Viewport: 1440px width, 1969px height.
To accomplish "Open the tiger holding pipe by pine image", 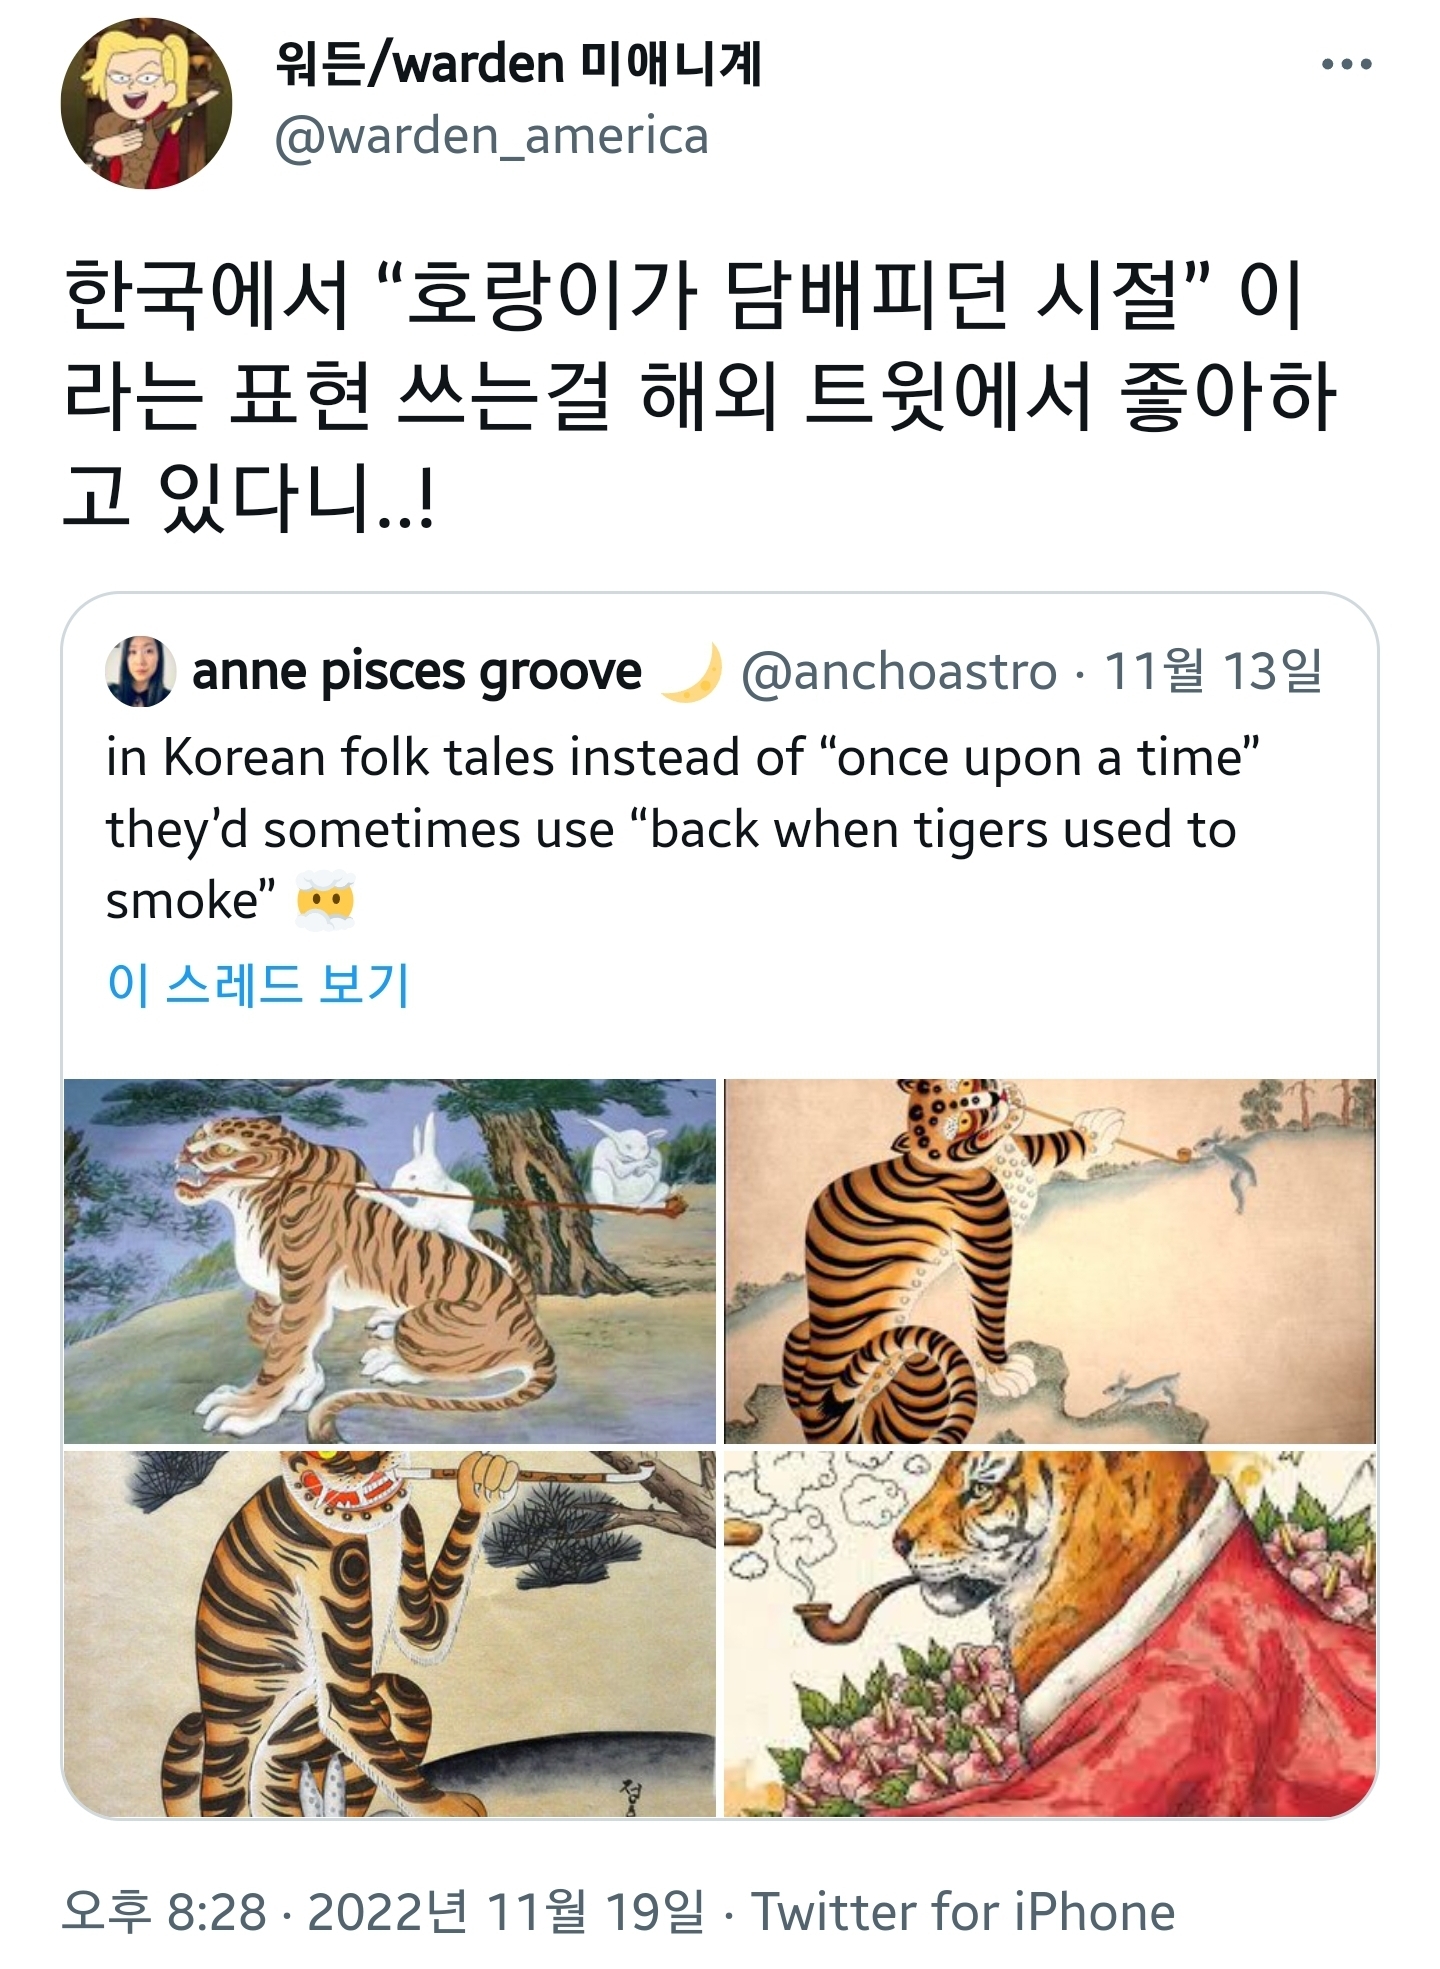I will coord(390,1633).
